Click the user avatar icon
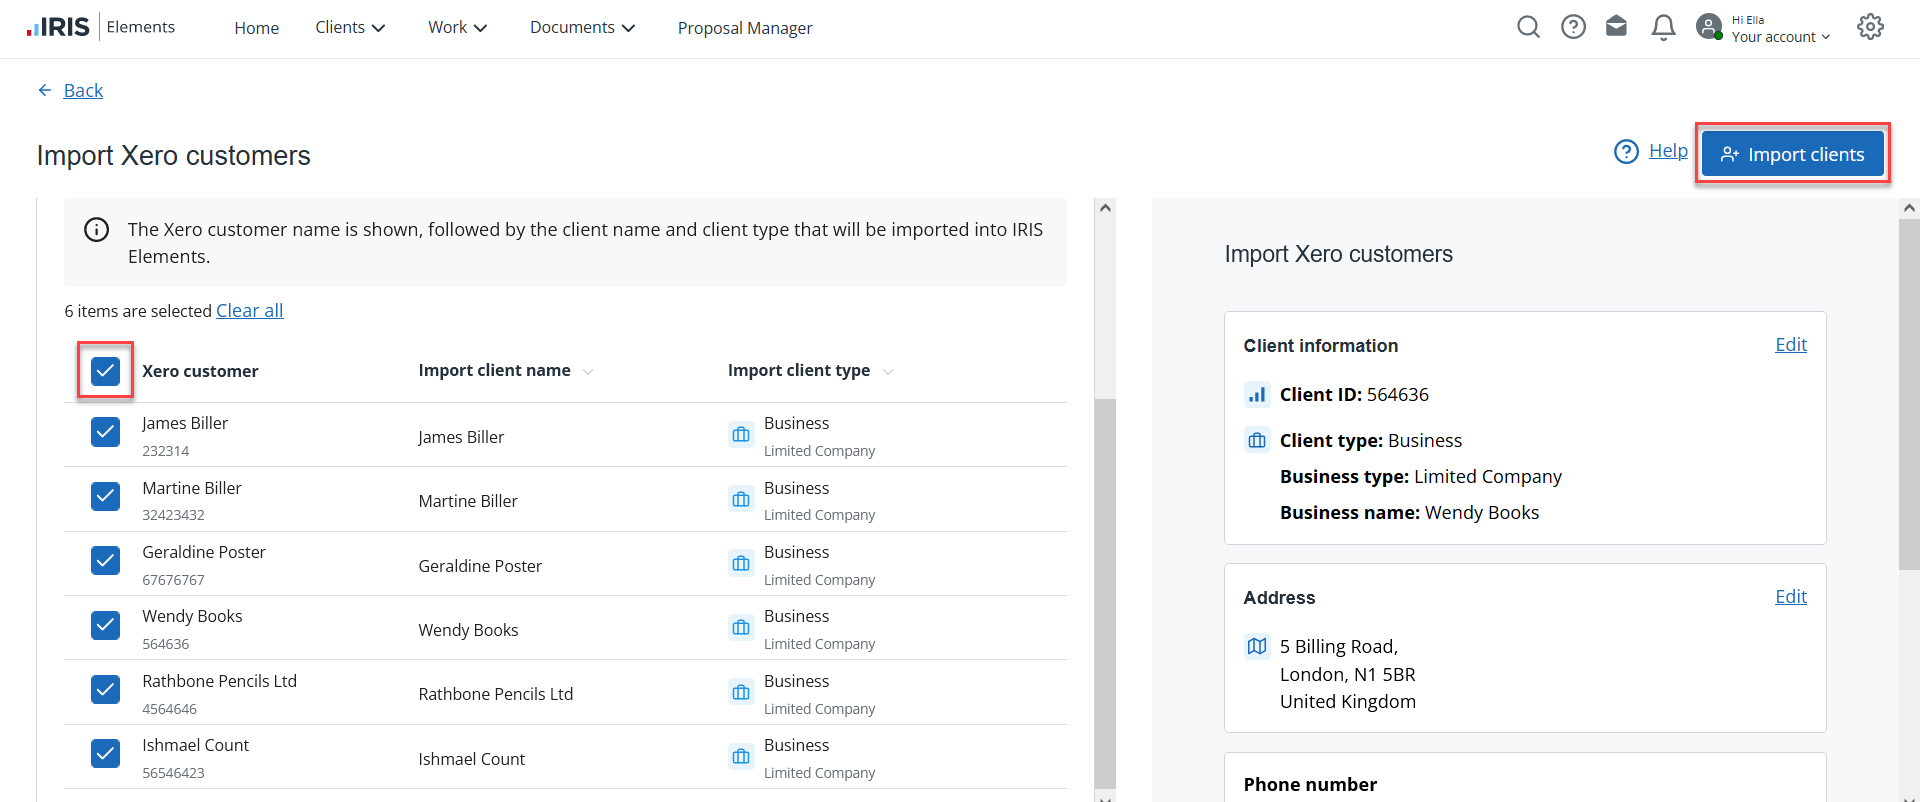Screen dimensions: 1920x802 point(1709,27)
